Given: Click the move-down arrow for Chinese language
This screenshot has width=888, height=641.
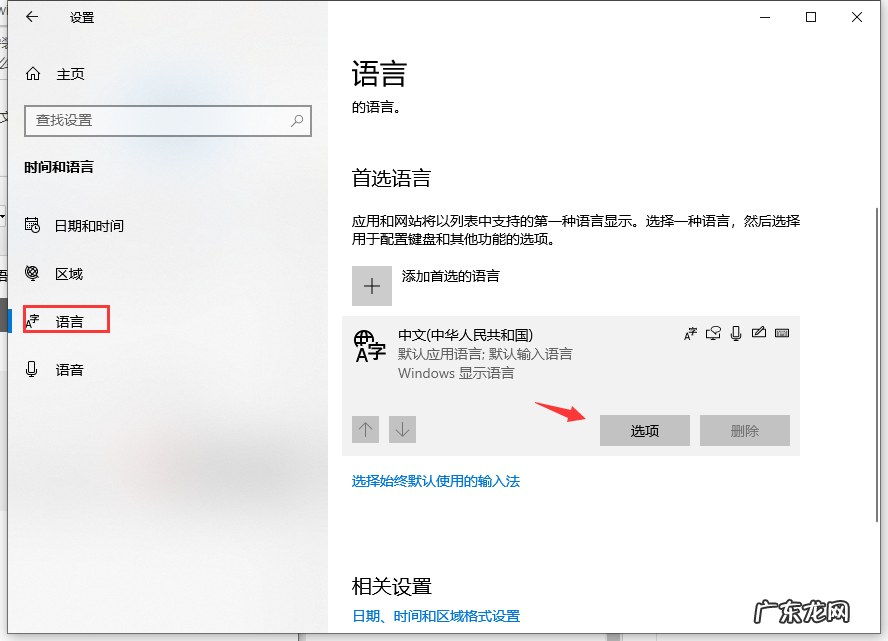Looking at the screenshot, I should [402, 429].
